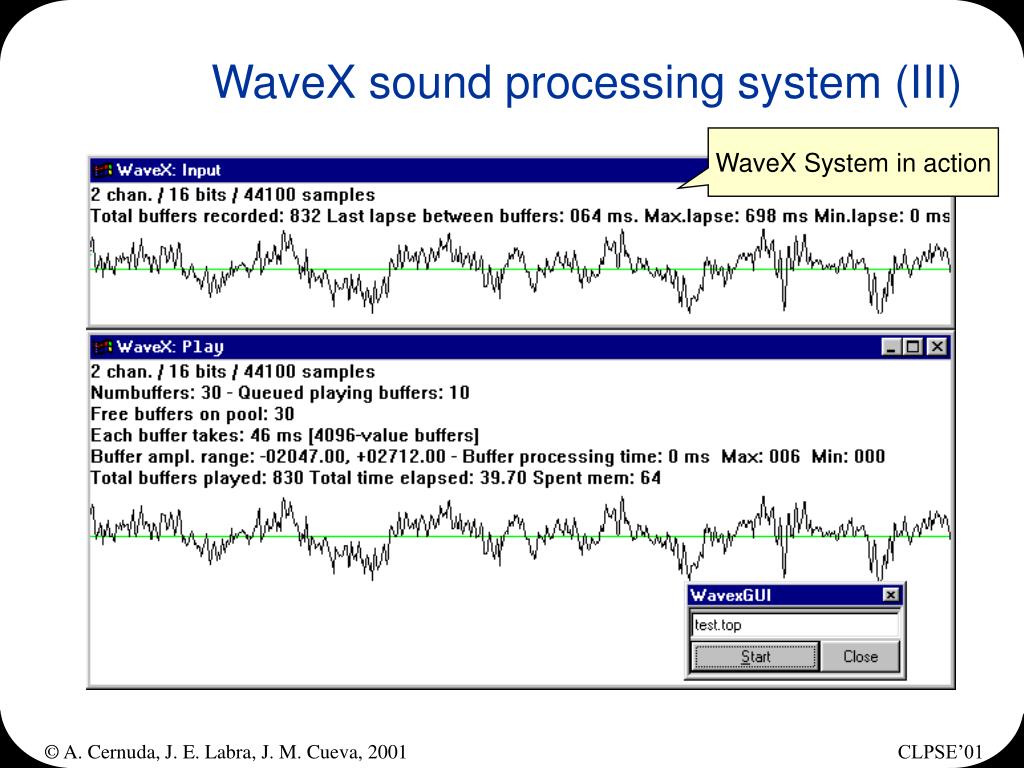
Task: Click the Close button in WavexGUI
Action: pos(860,656)
